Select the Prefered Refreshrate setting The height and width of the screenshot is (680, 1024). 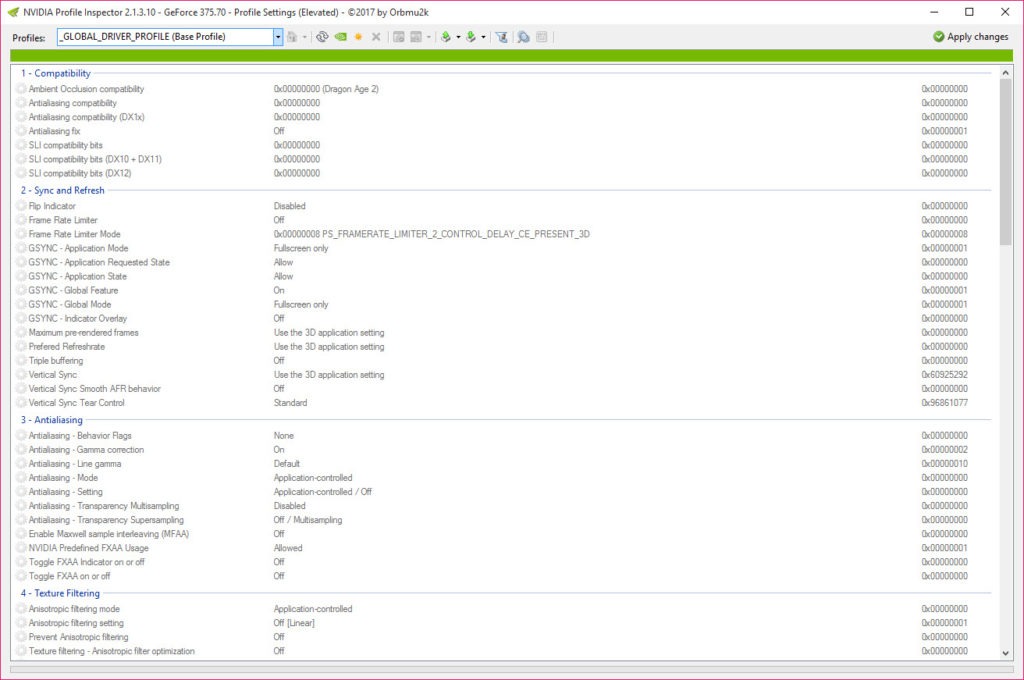tap(67, 347)
